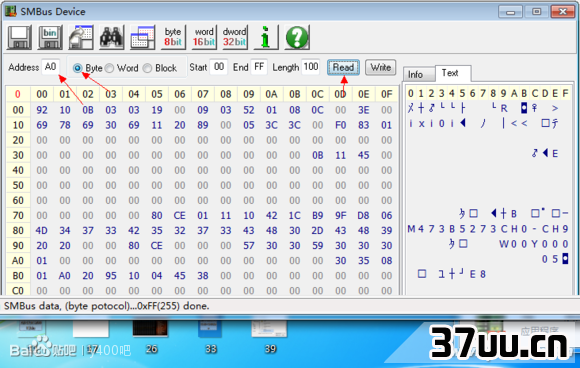Click the save as bin icon
The image size is (580, 368).
(50, 37)
